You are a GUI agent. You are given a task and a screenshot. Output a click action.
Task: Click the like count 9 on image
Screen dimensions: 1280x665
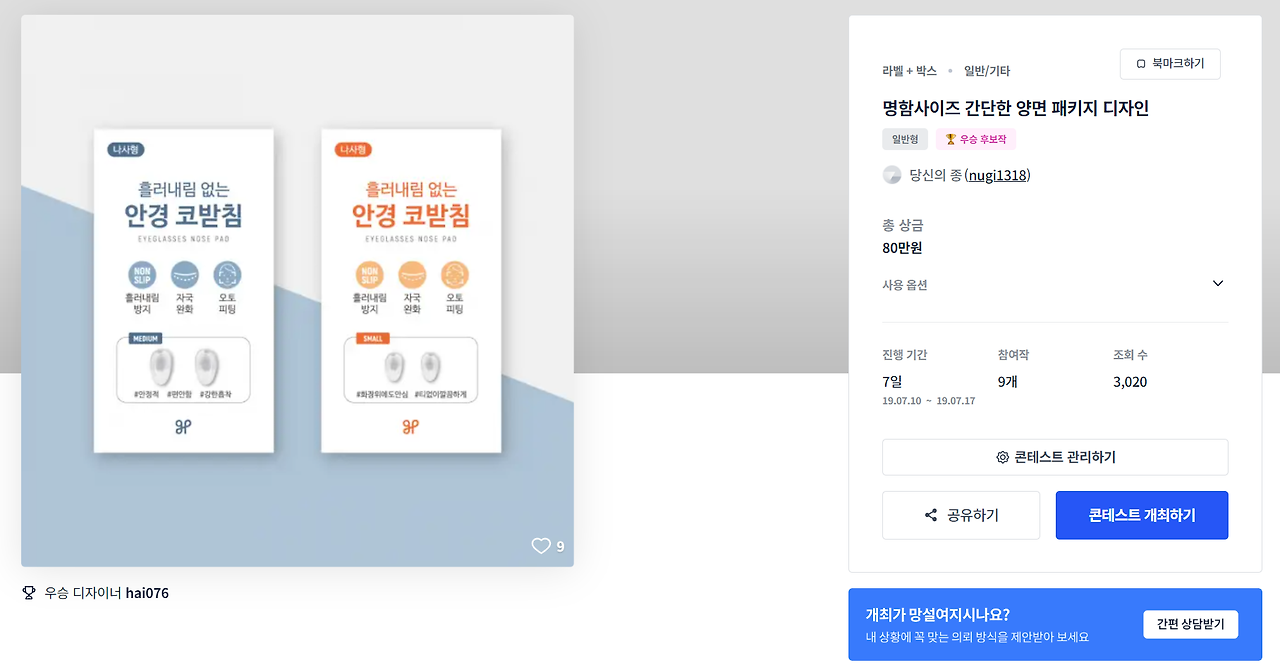560,546
